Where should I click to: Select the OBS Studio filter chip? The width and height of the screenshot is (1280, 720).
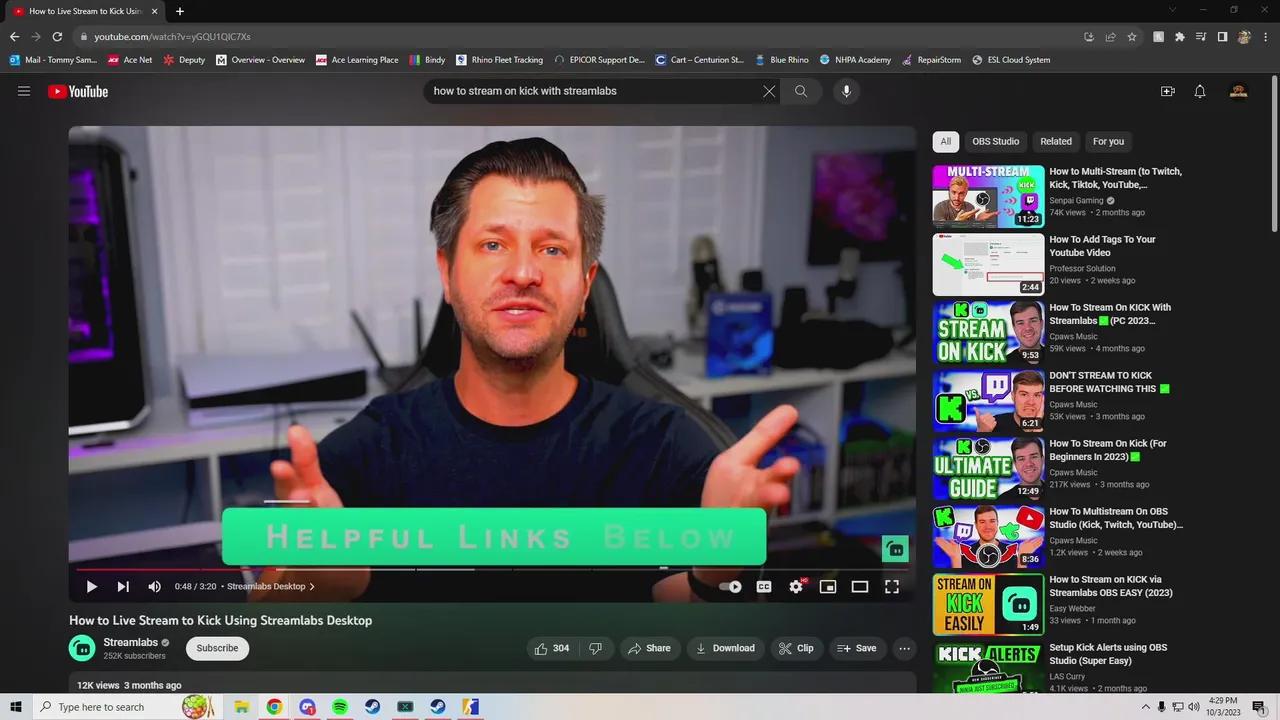pyautogui.click(x=996, y=141)
